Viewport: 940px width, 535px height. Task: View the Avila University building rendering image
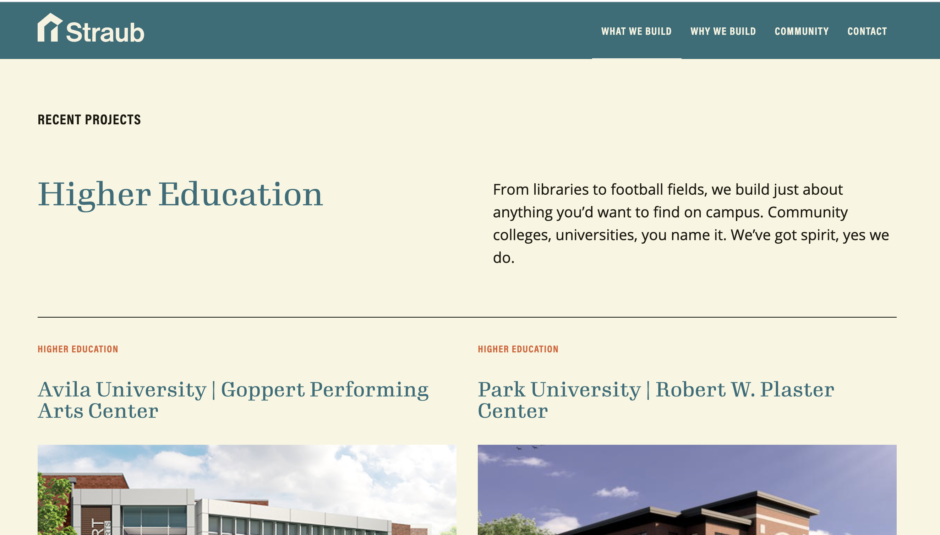(x=247, y=489)
